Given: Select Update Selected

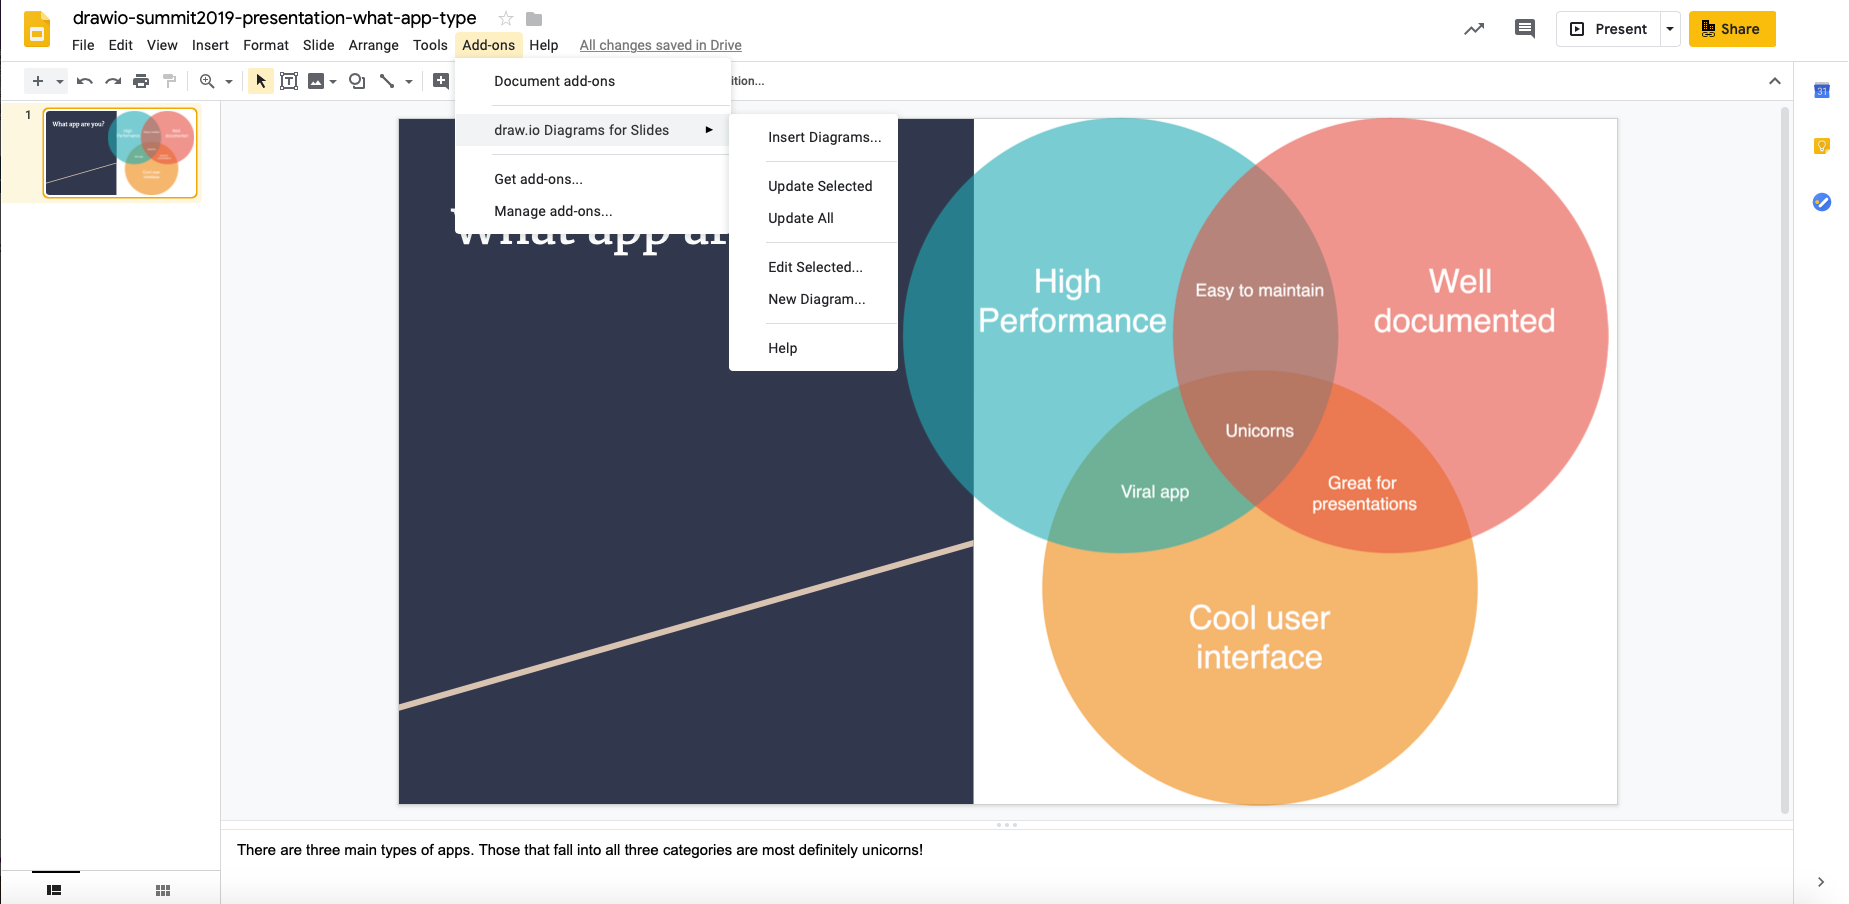Looking at the screenshot, I should (x=813, y=186).
